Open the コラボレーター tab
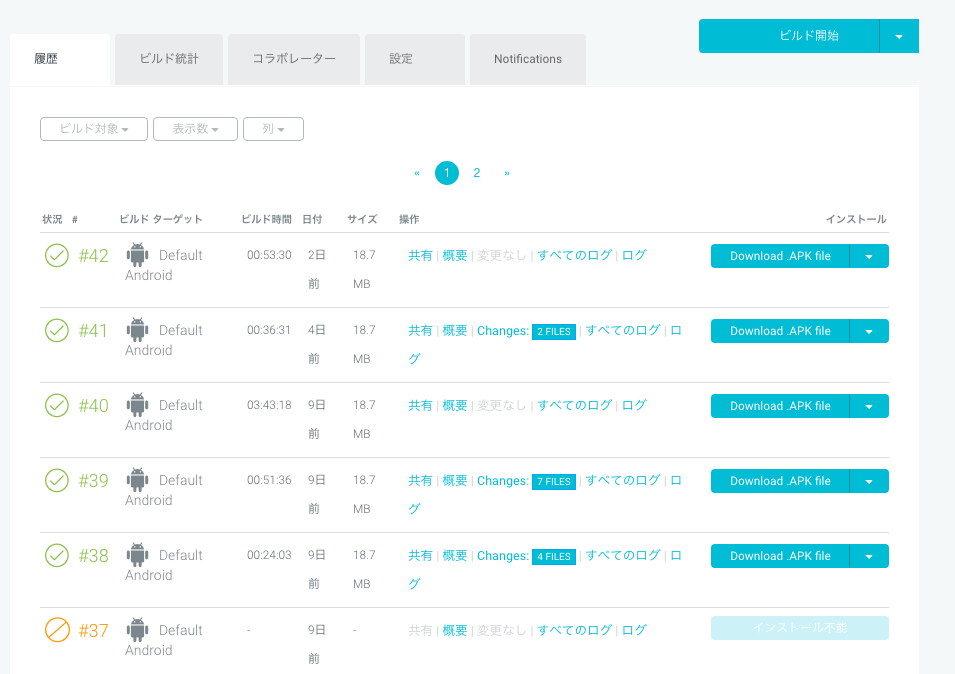The width and height of the screenshot is (955, 674). (294, 59)
